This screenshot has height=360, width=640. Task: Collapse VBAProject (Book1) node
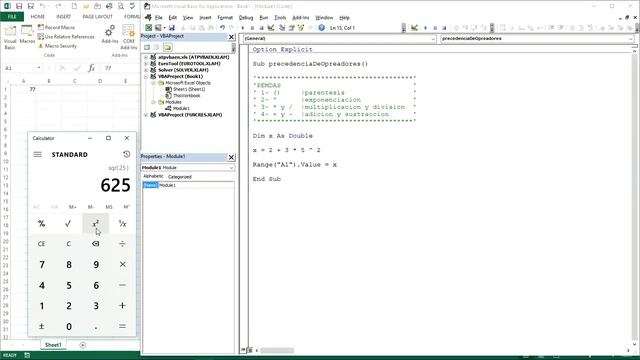click(x=146, y=76)
